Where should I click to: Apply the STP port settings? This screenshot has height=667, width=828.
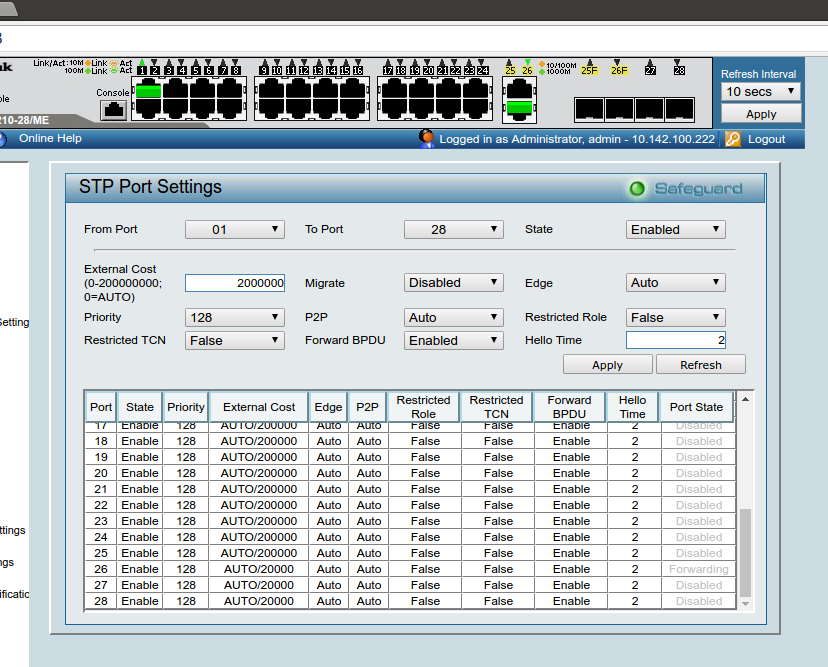607,365
